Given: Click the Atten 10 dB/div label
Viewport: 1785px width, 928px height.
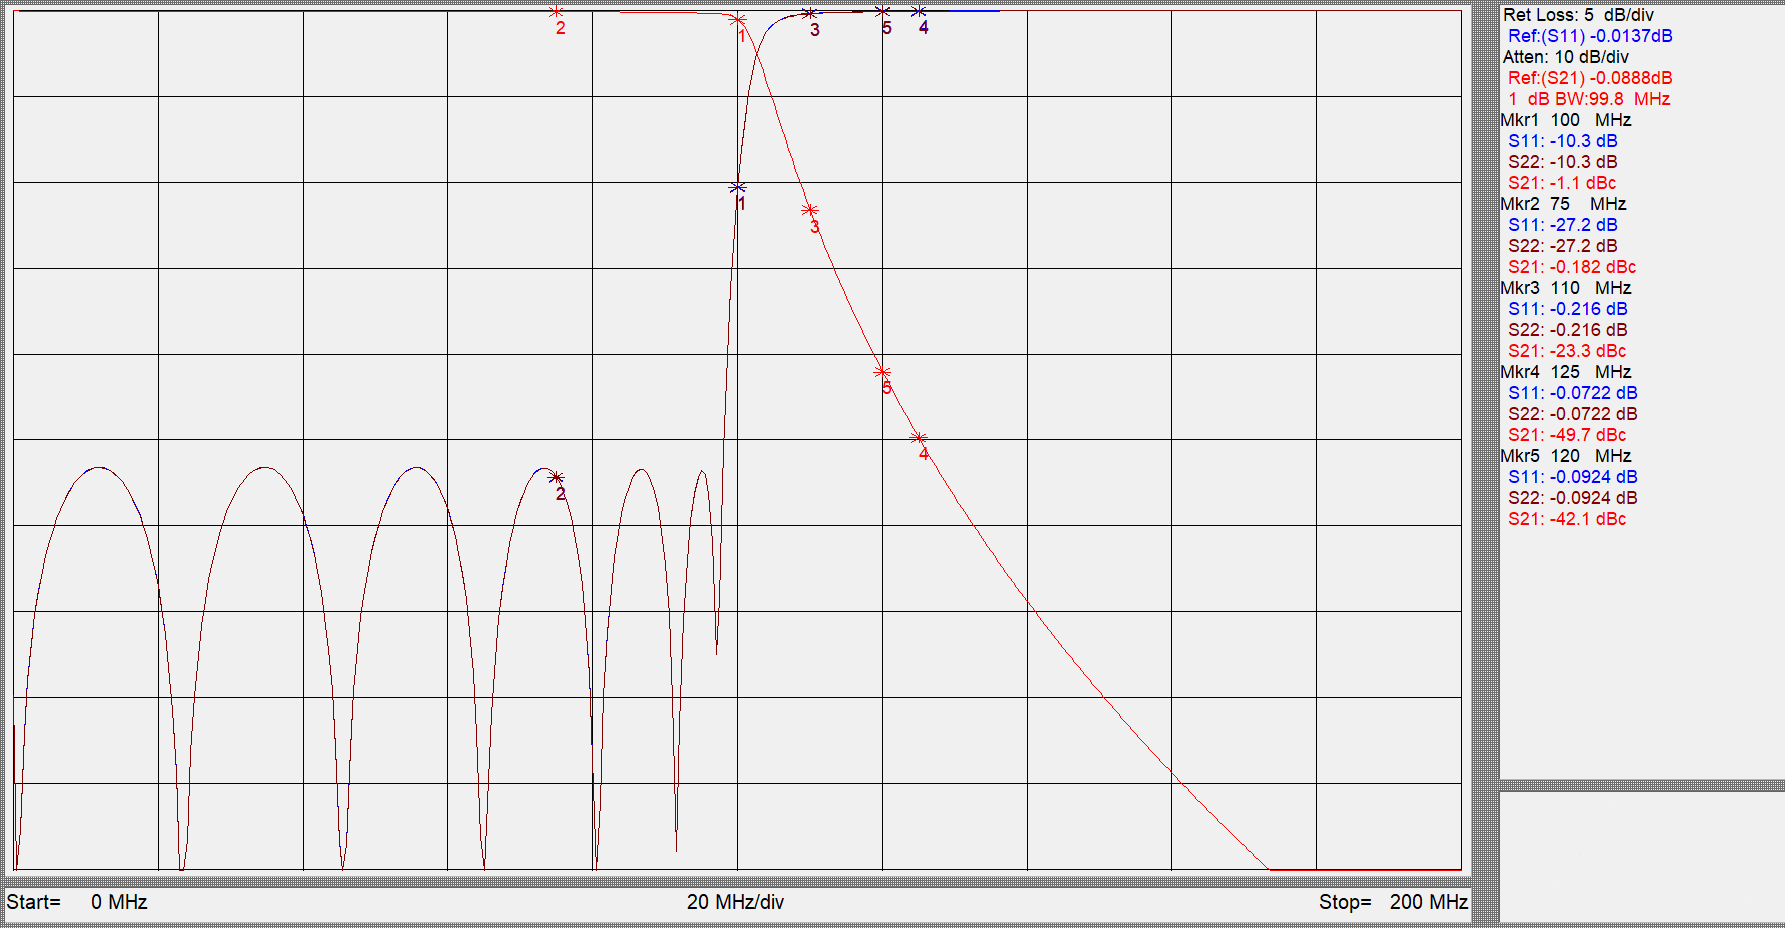Looking at the screenshot, I should click(1565, 57).
